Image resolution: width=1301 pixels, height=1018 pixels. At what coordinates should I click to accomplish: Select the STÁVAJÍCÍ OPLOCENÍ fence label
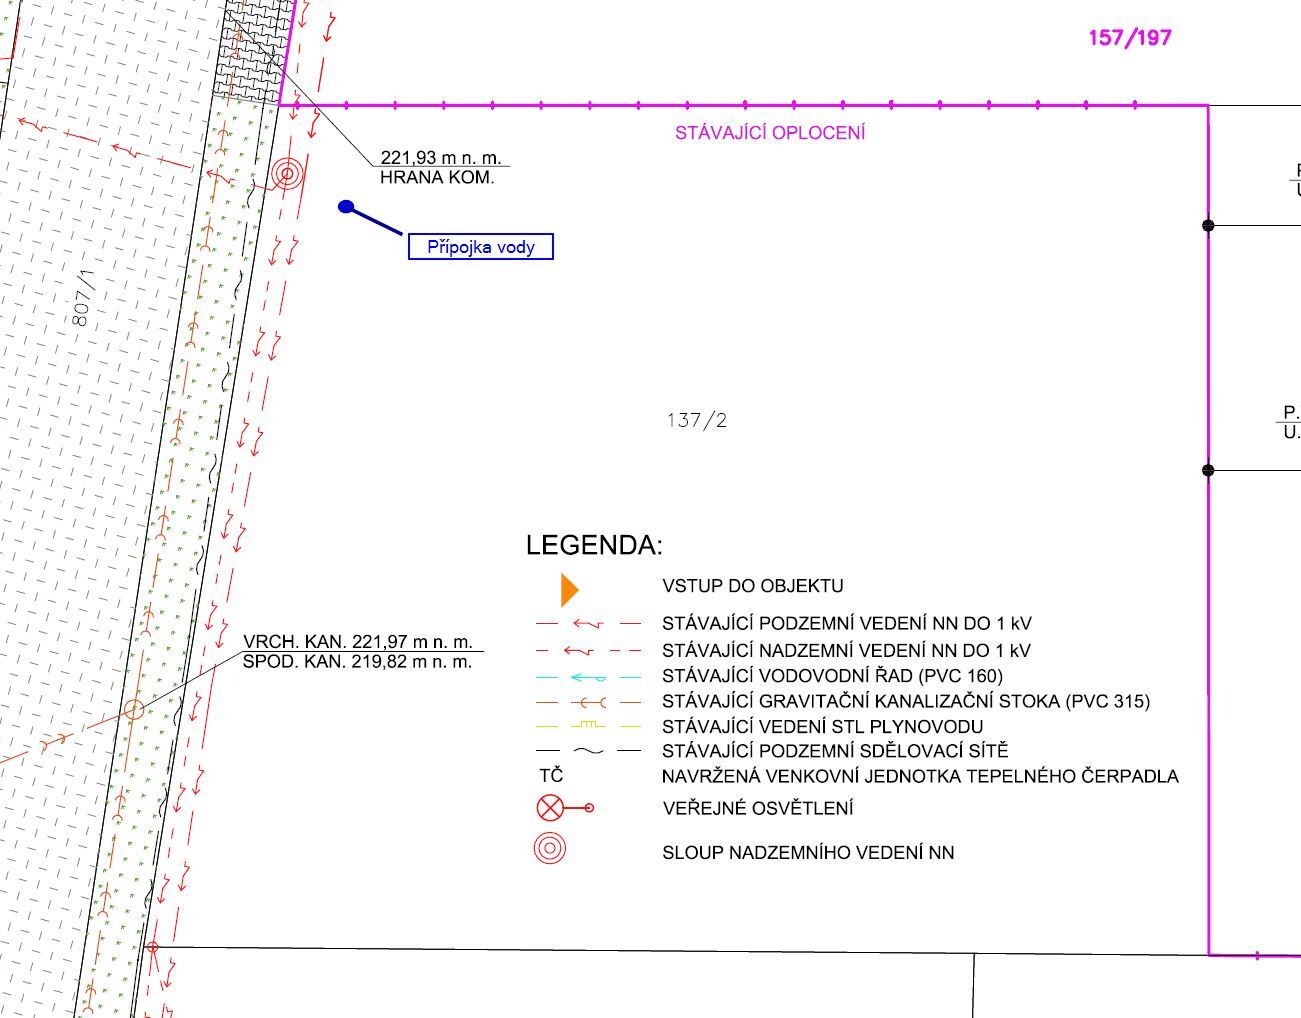[770, 133]
